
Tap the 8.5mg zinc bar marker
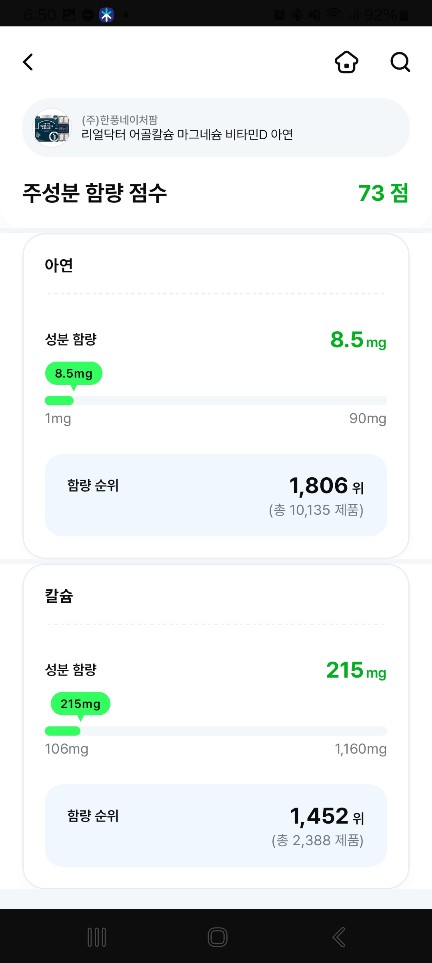tap(74, 374)
